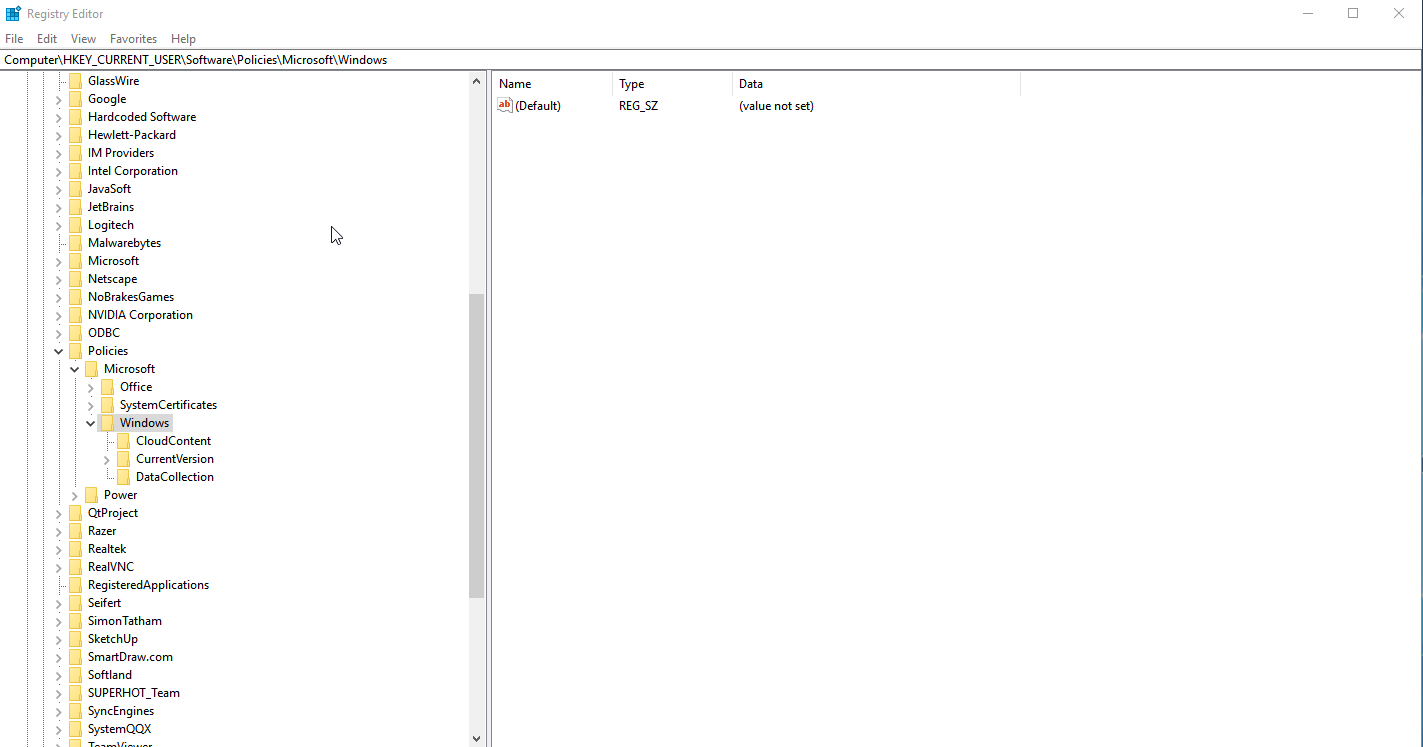Select the Softland key

coord(109,675)
